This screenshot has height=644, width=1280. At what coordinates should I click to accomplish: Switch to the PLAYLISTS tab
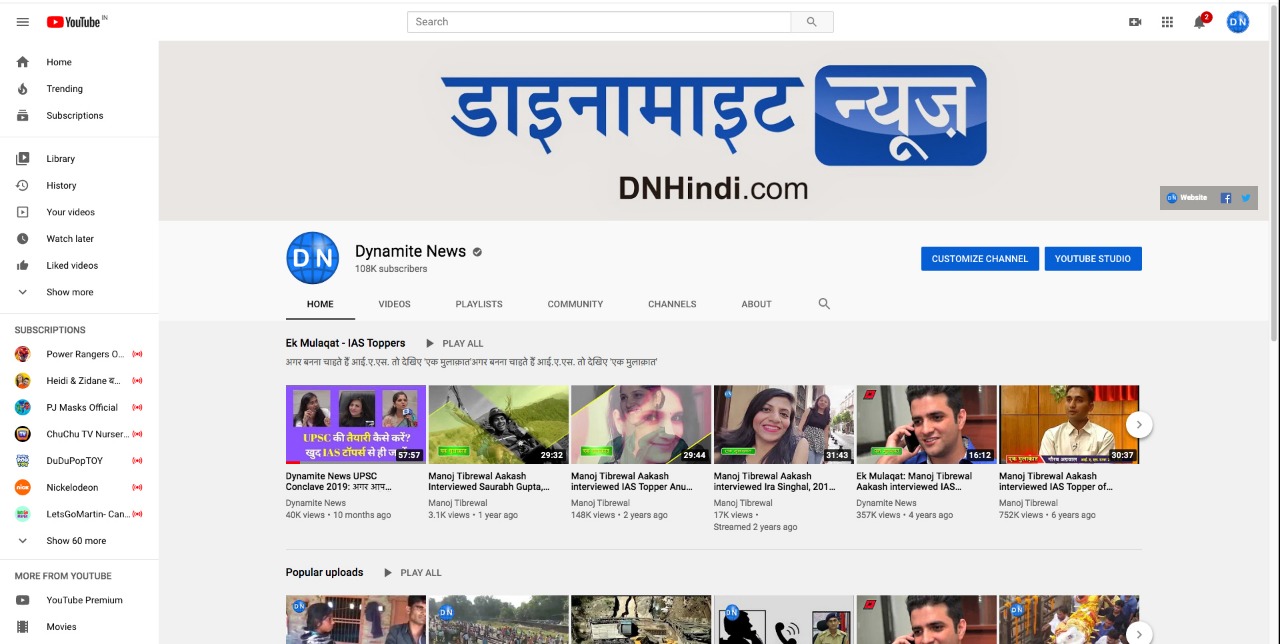click(x=479, y=304)
